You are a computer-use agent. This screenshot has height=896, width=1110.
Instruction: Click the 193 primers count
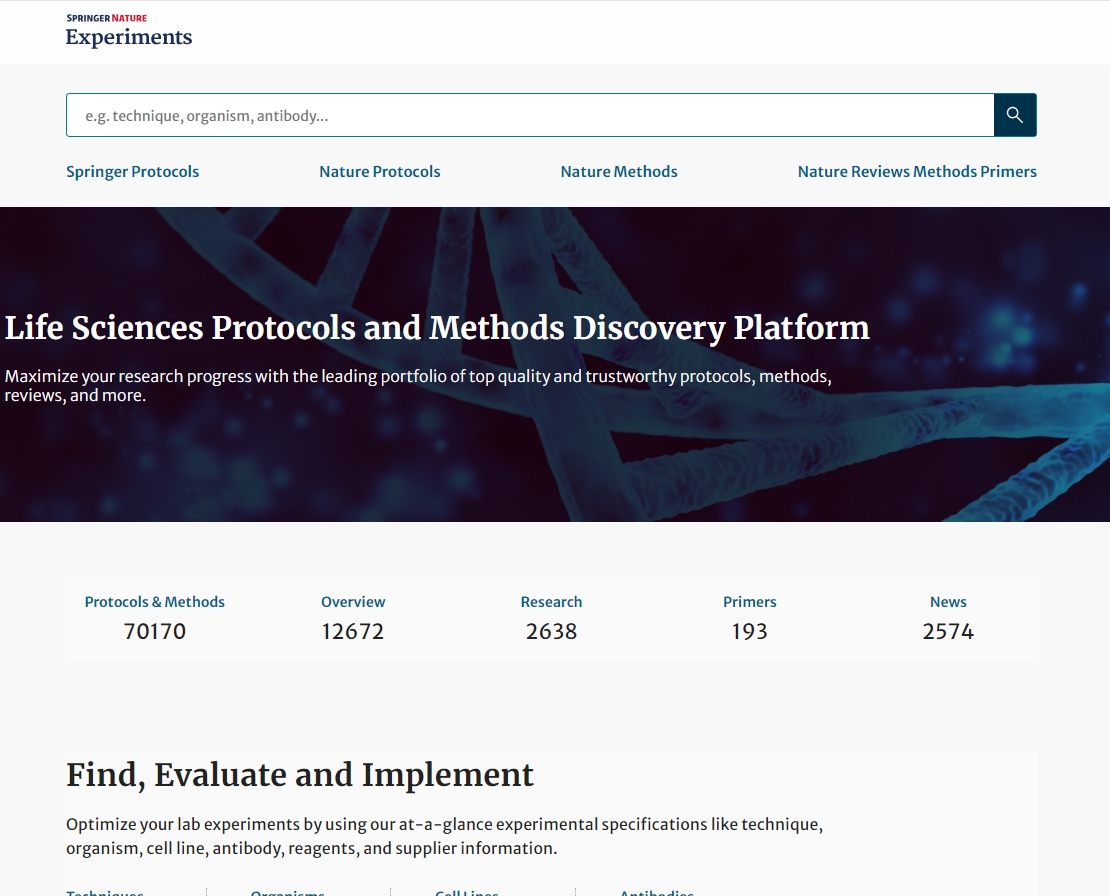pos(749,631)
